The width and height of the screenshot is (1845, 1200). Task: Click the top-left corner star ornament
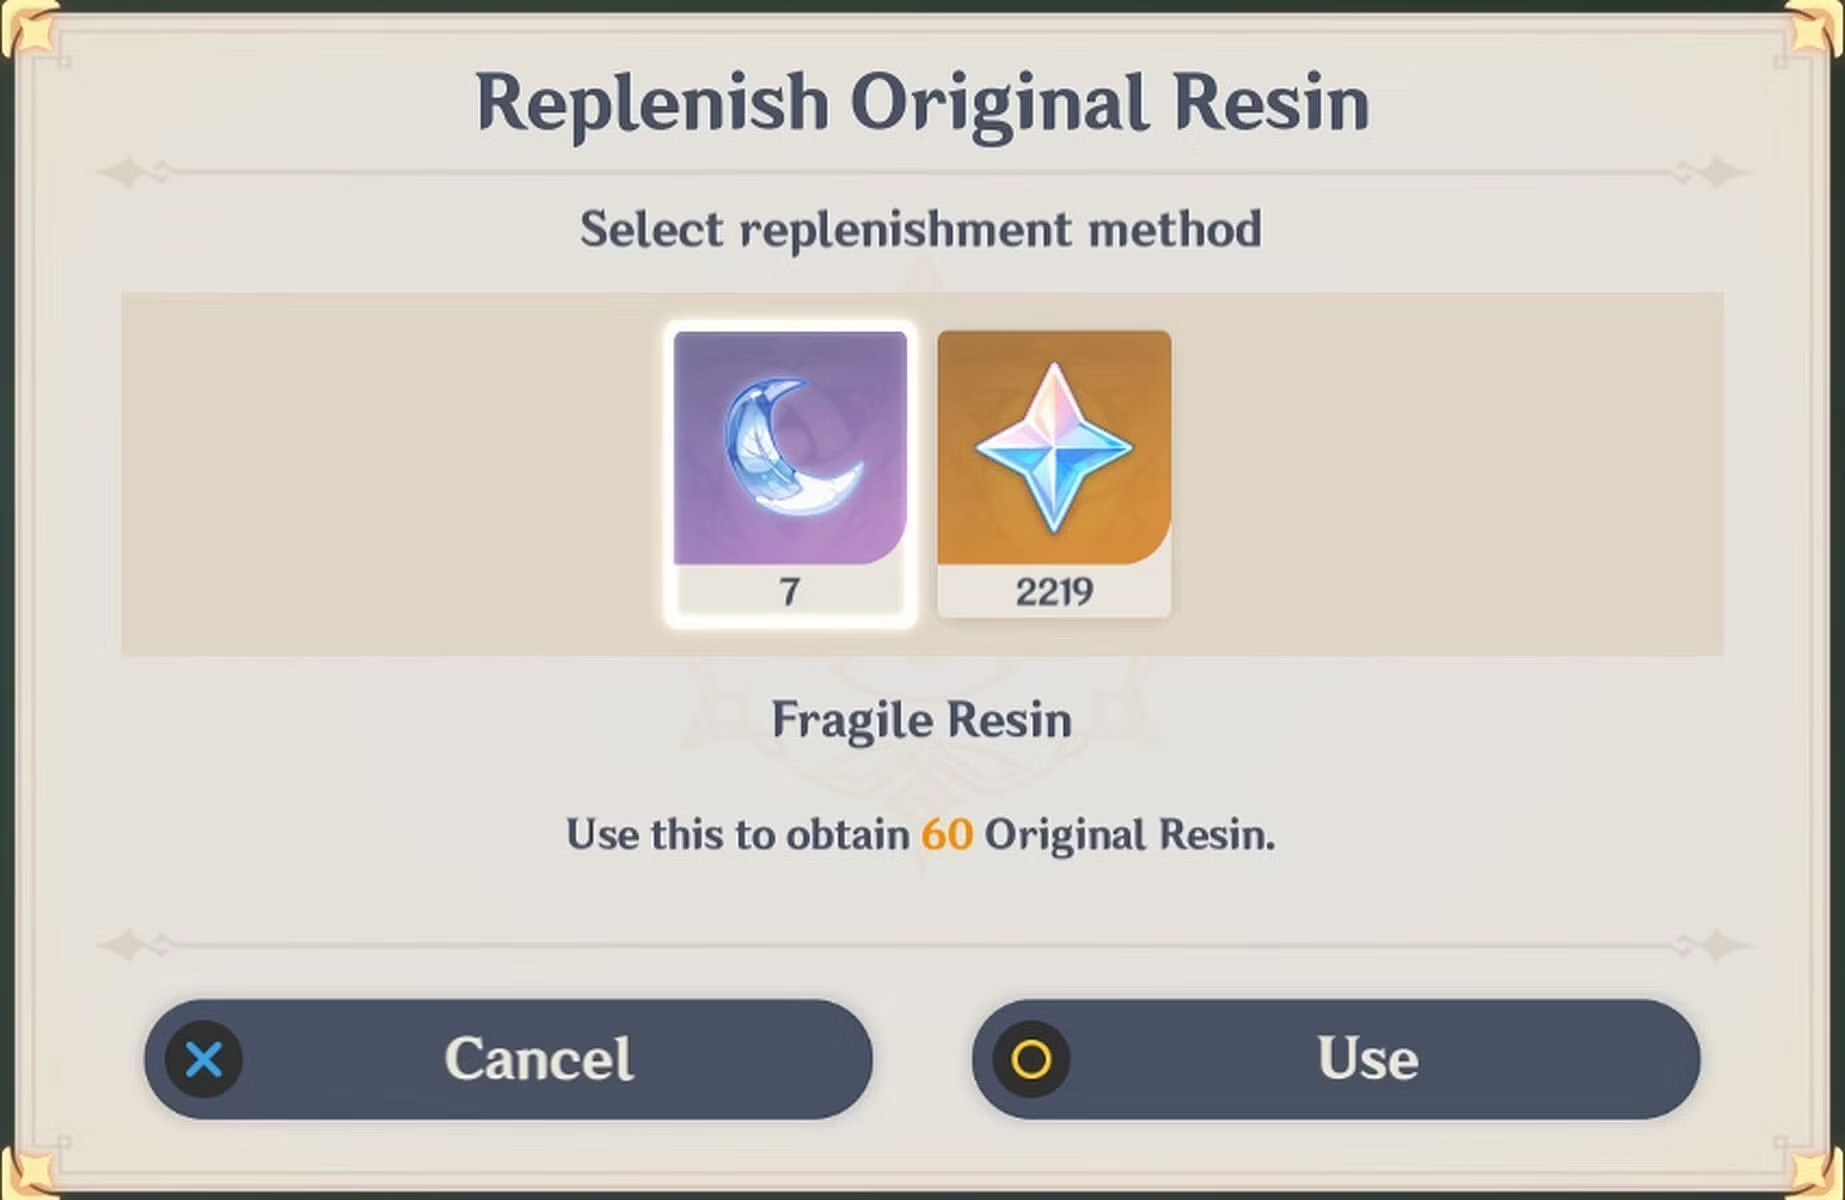24,28
